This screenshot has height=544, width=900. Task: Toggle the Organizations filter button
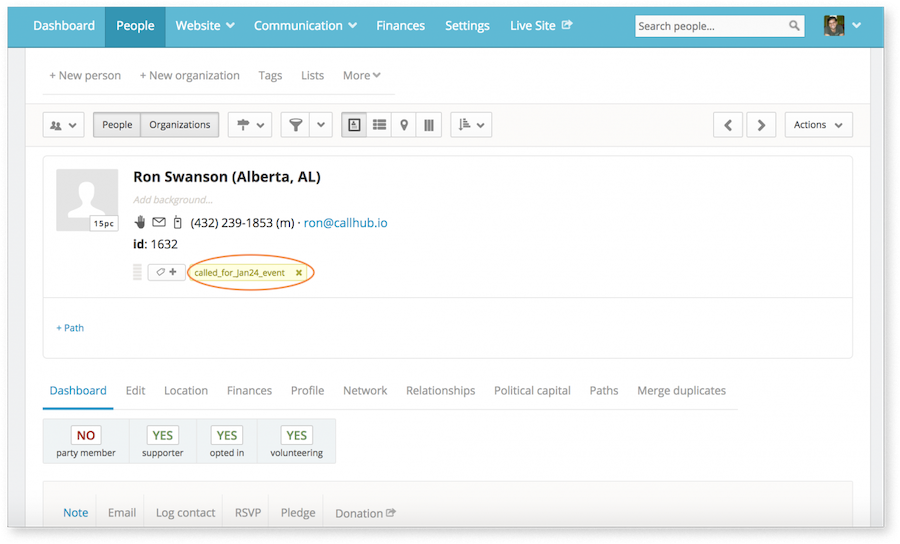(180, 125)
